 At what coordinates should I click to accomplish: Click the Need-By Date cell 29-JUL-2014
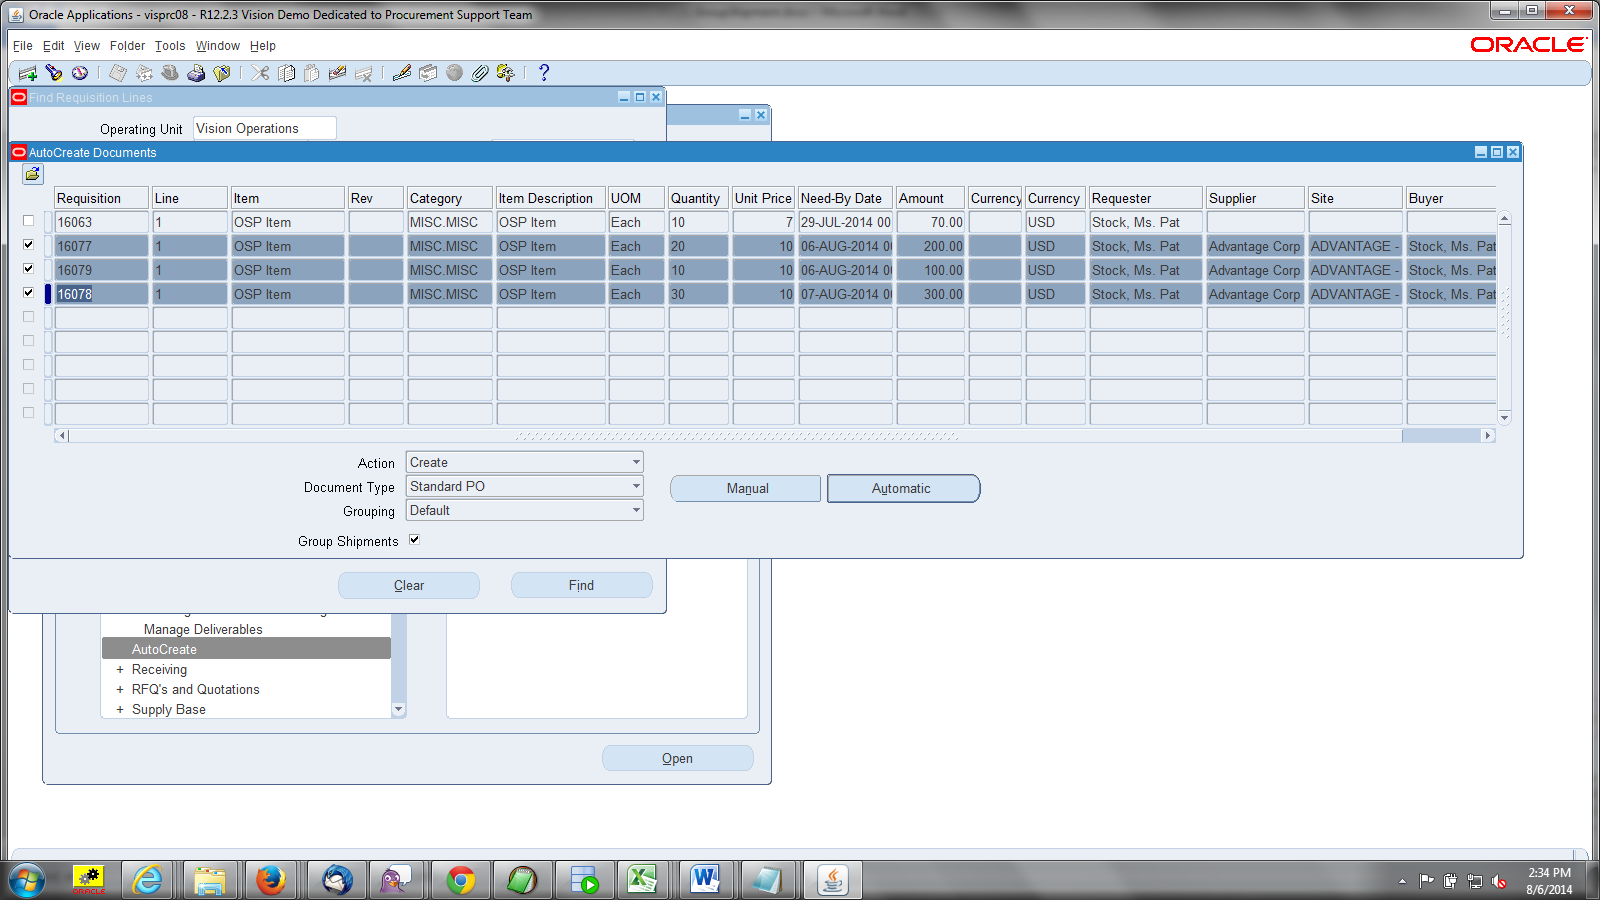[845, 222]
